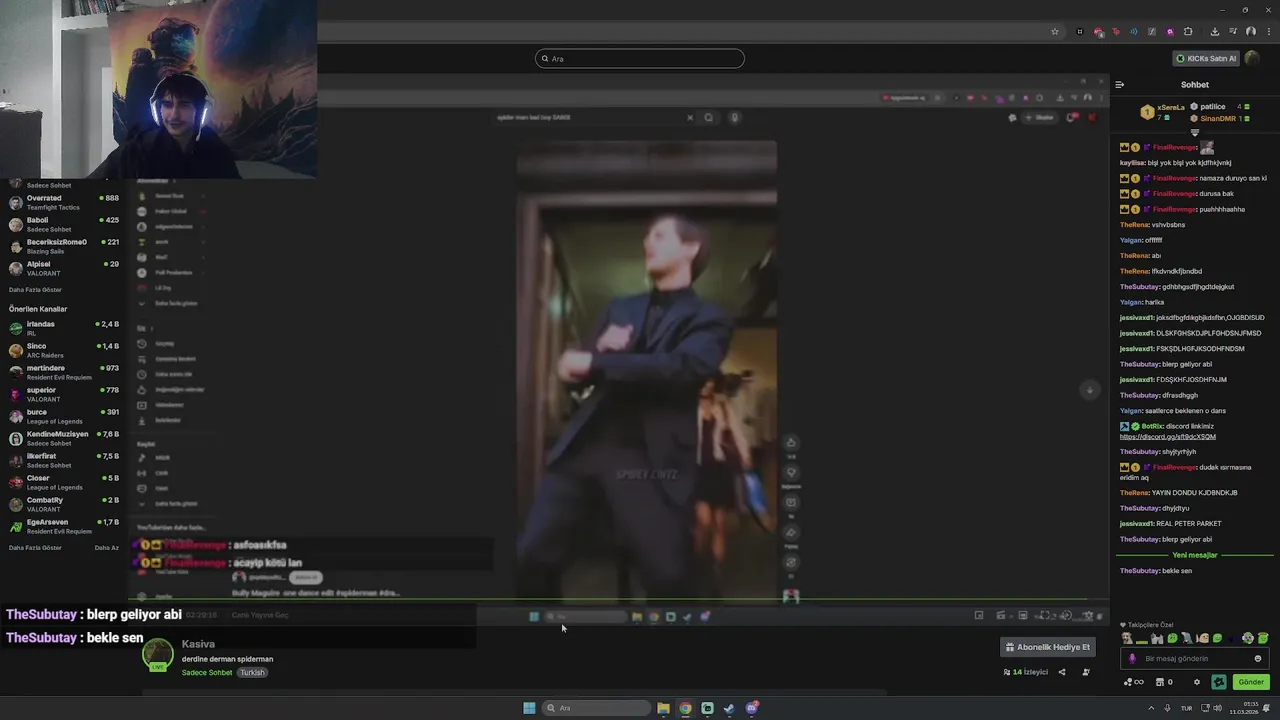Open the superior VALORANT channel
This screenshot has width=1280, height=720.
[64, 394]
